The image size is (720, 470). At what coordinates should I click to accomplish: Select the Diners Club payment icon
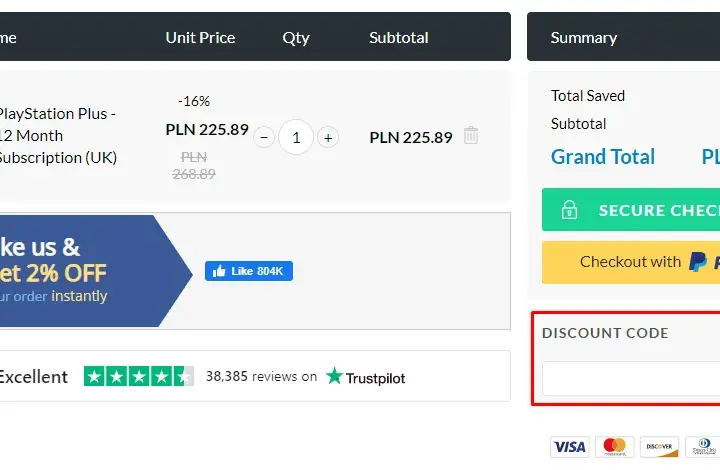[x=703, y=447]
